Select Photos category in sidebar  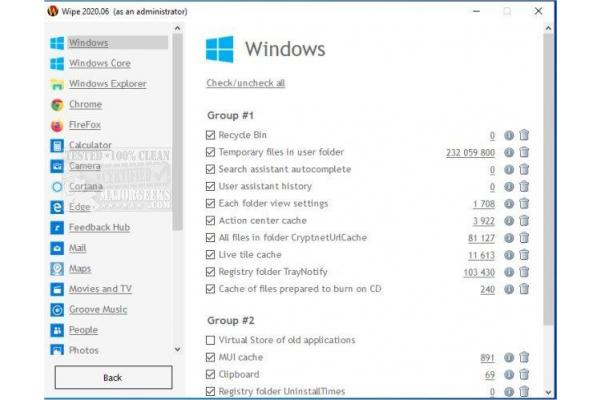(x=83, y=350)
